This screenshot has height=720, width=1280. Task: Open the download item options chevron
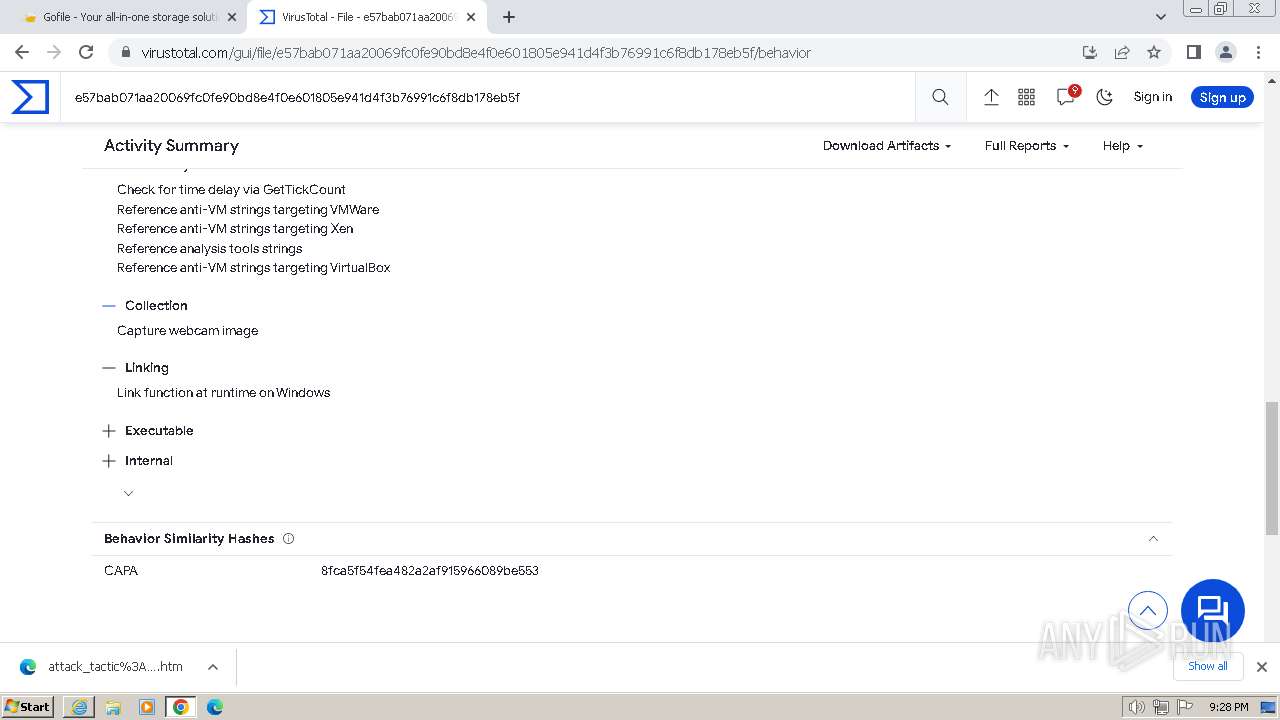pyautogui.click(x=212, y=667)
